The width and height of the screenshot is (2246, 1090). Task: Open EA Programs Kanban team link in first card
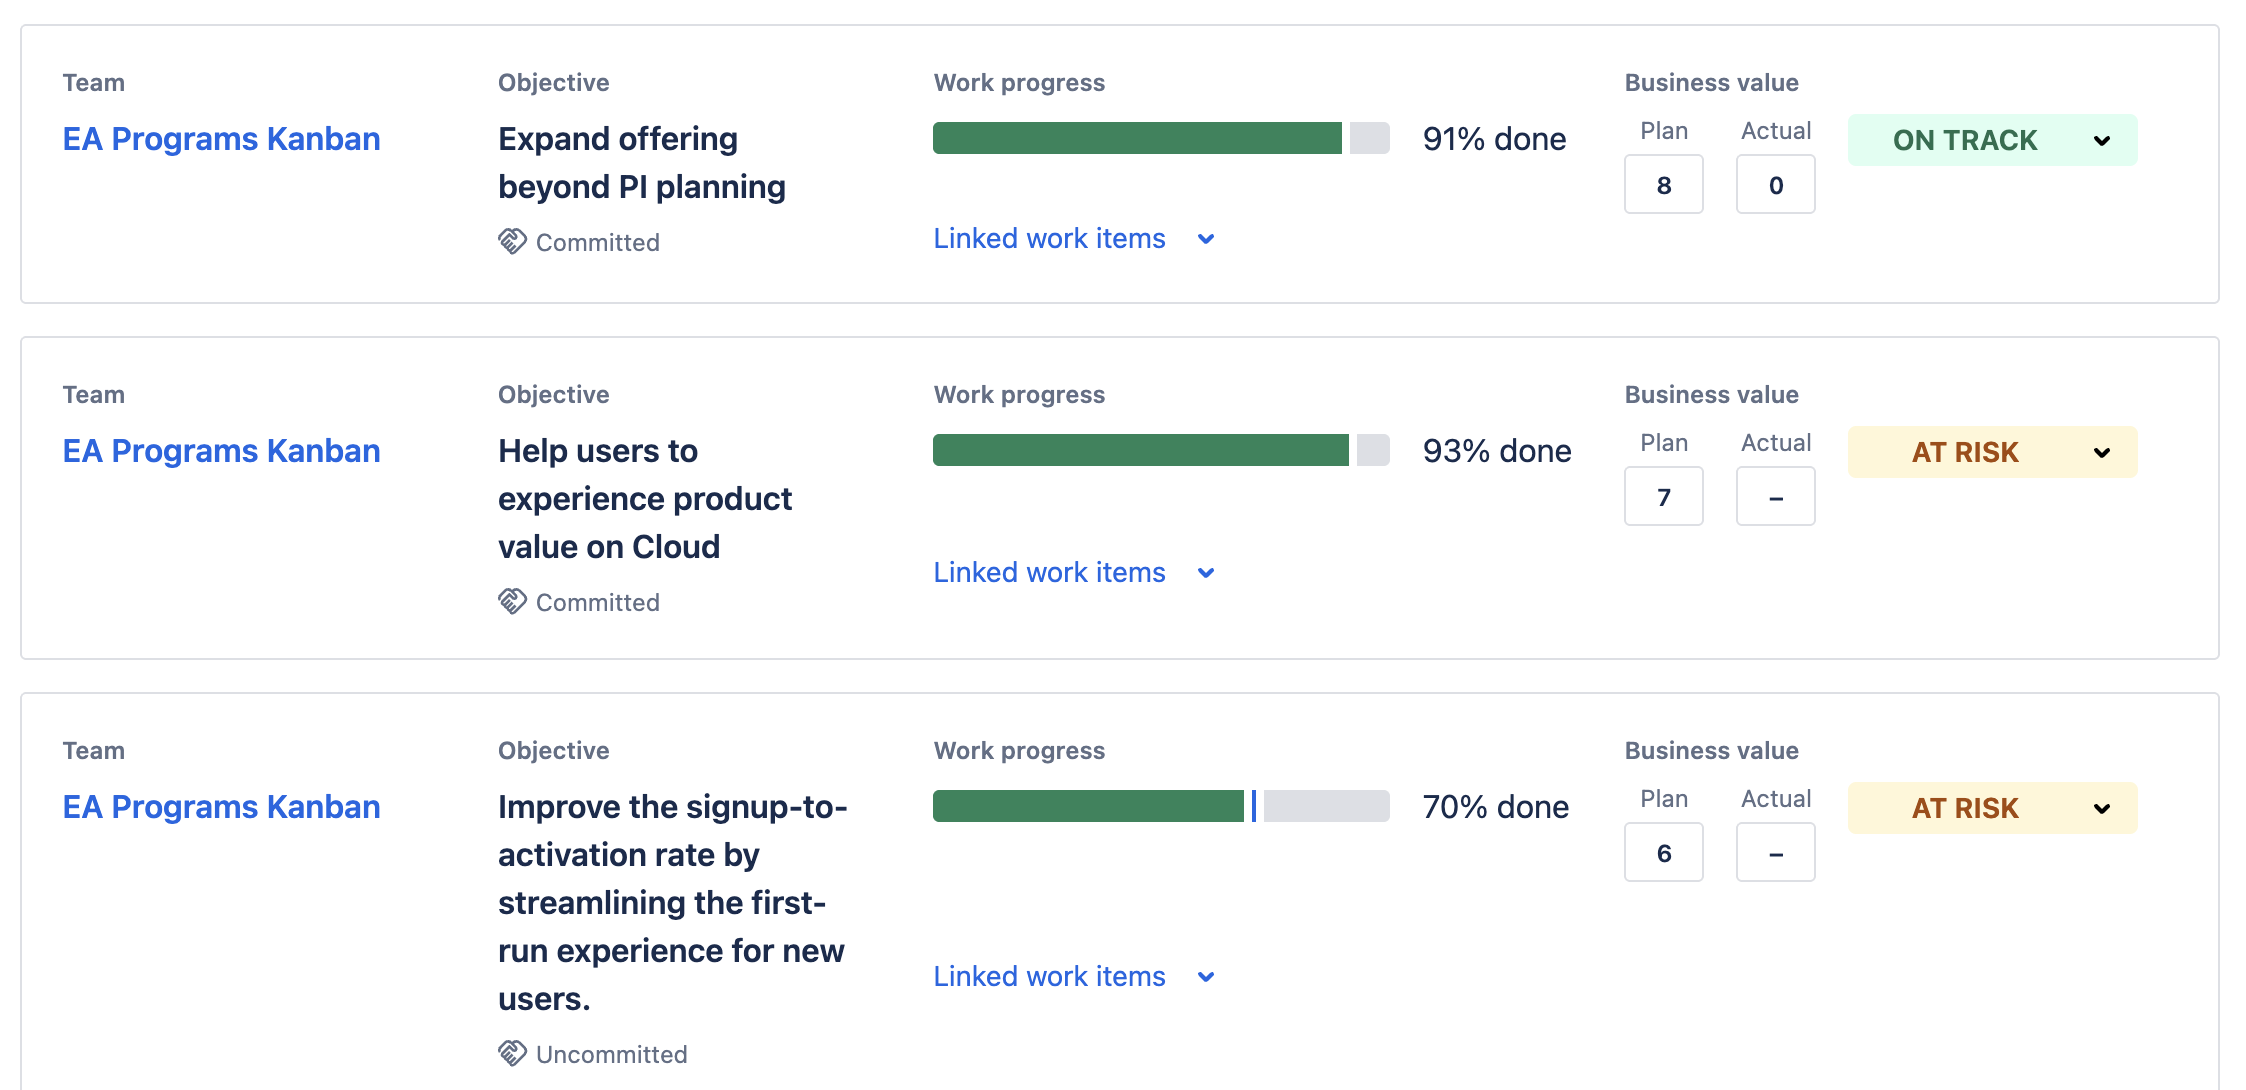(221, 139)
